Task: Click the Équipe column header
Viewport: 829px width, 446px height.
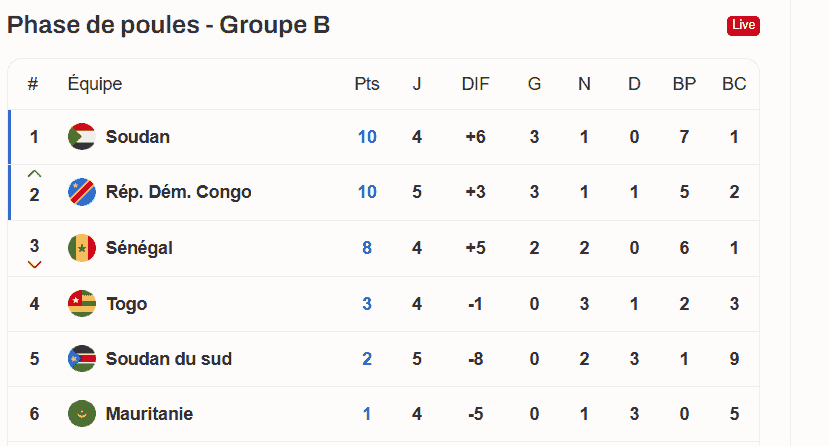Action: (x=95, y=83)
